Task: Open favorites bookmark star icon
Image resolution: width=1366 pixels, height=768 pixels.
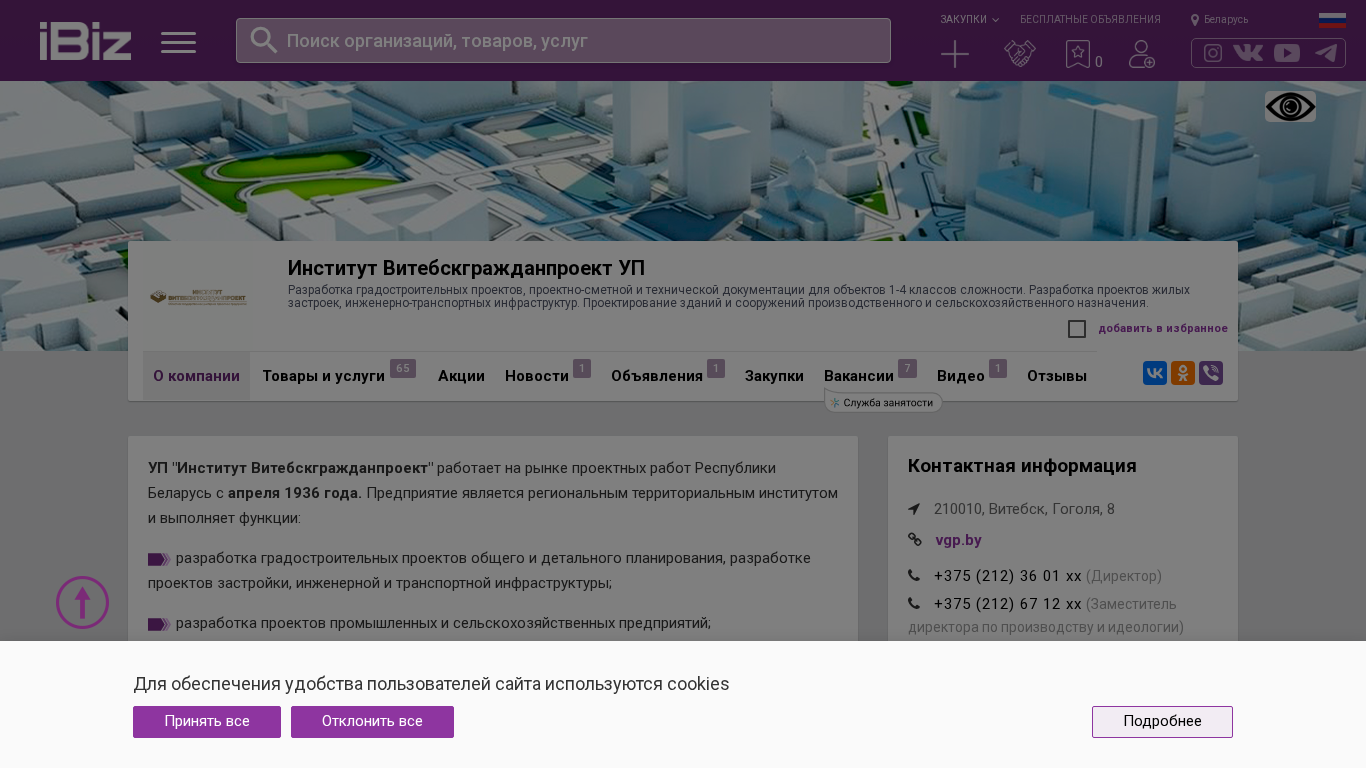Action: click(x=1078, y=54)
